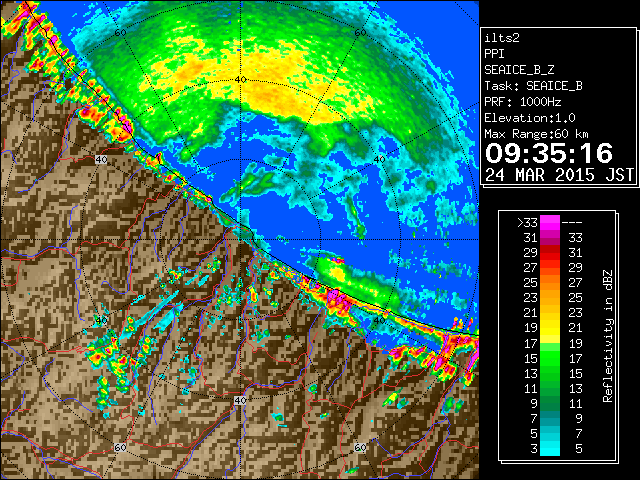The image size is (640, 480).
Task: Select the "Elevation:1.0" text
Action: pyautogui.click(x=530, y=118)
